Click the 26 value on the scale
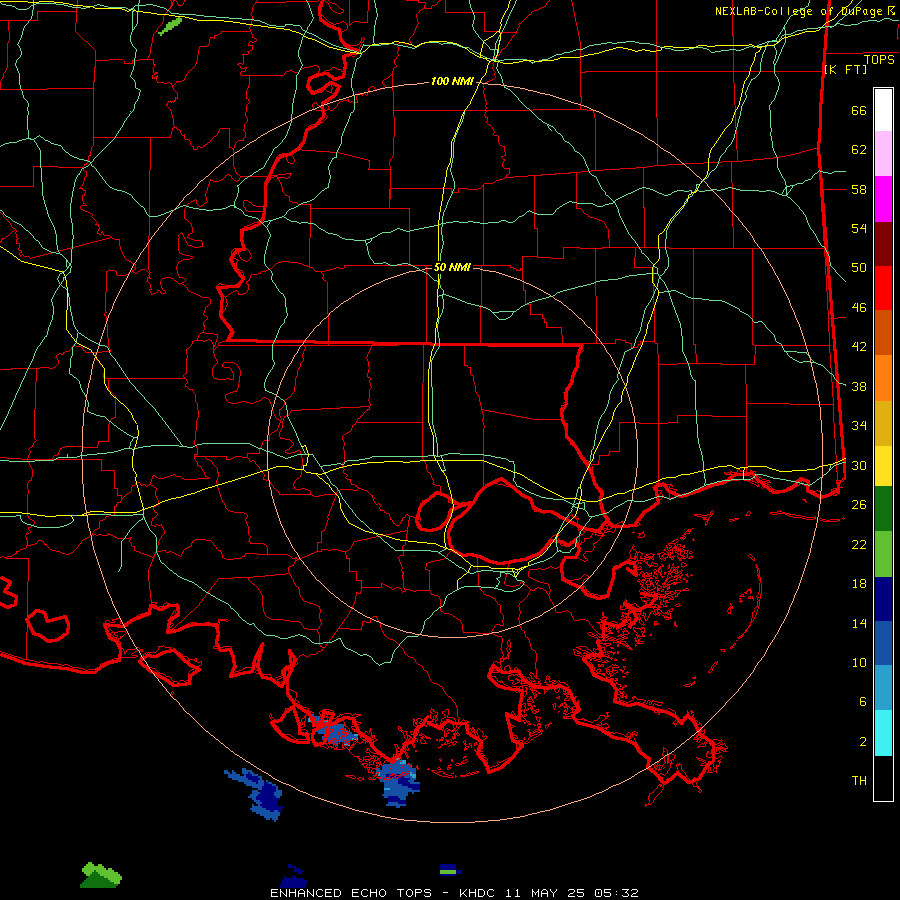900x900 pixels. click(x=859, y=505)
